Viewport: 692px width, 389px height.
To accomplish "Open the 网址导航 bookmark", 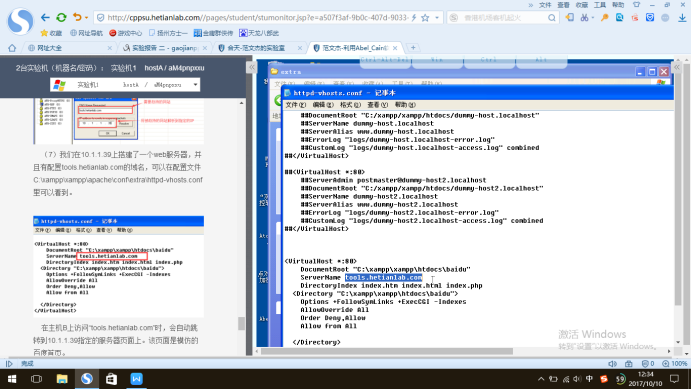I will (86, 33).
